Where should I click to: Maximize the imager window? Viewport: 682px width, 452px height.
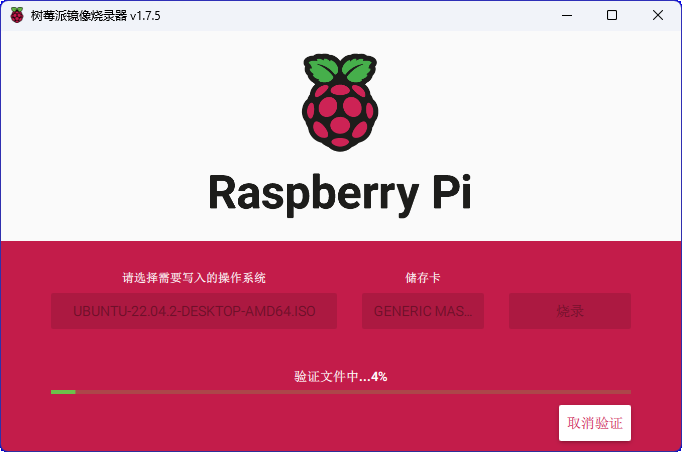pos(612,15)
